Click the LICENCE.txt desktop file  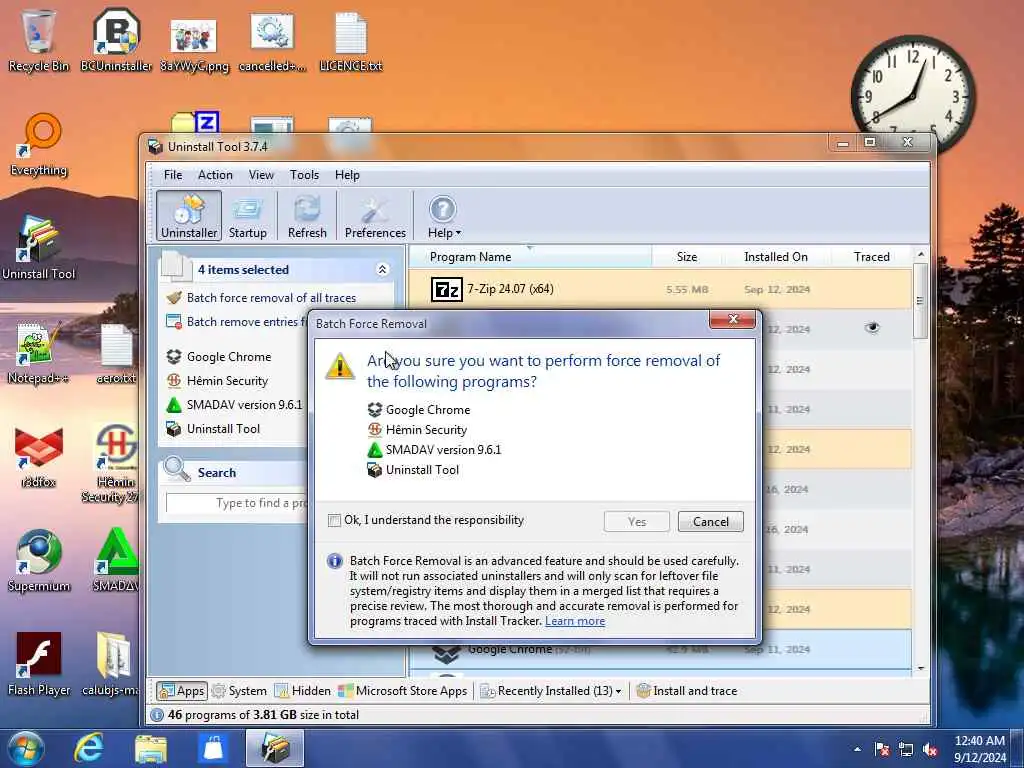pos(351,42)
